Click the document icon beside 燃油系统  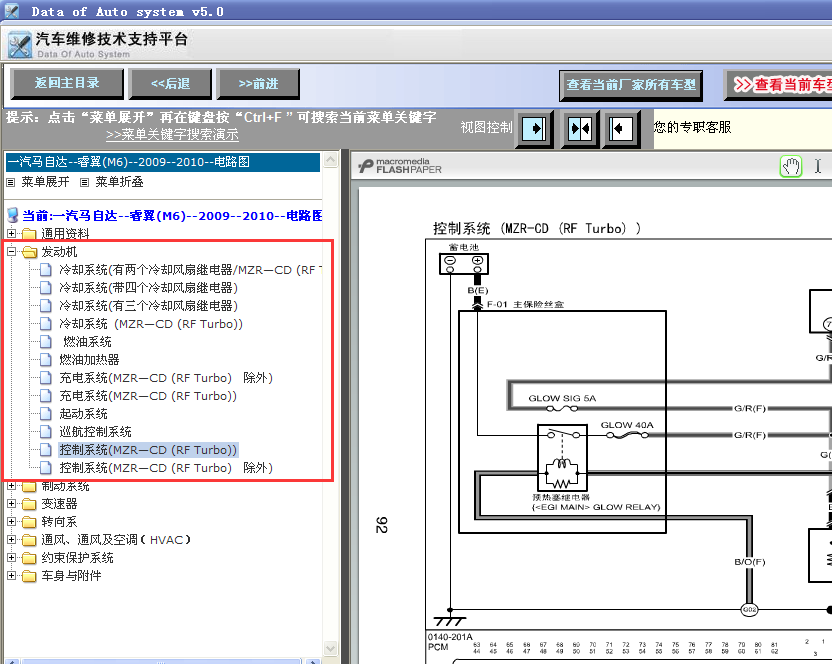(46, 342)
